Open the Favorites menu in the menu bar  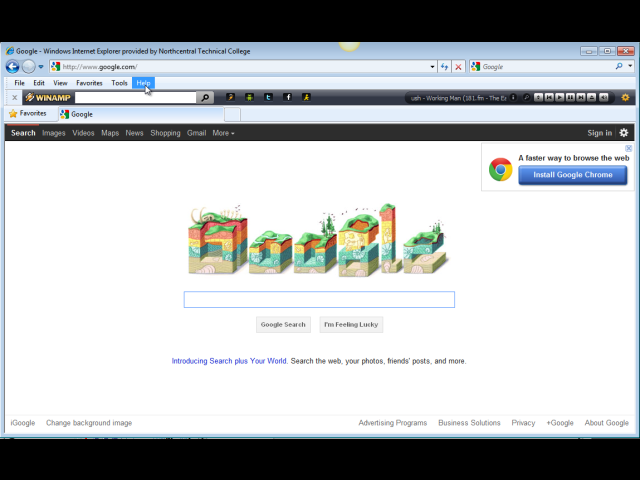(x=89, y=83)
